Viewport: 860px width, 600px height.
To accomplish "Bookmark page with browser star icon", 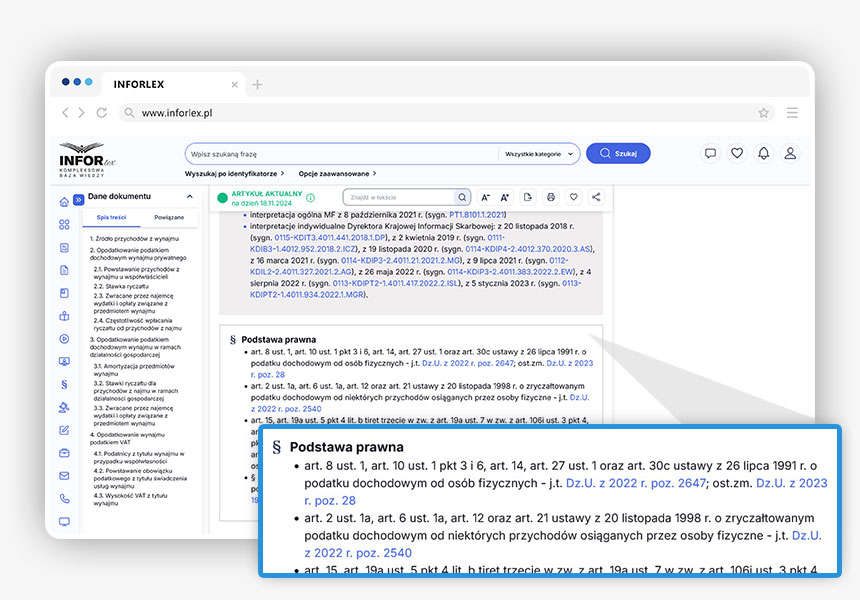I will 764,113.
